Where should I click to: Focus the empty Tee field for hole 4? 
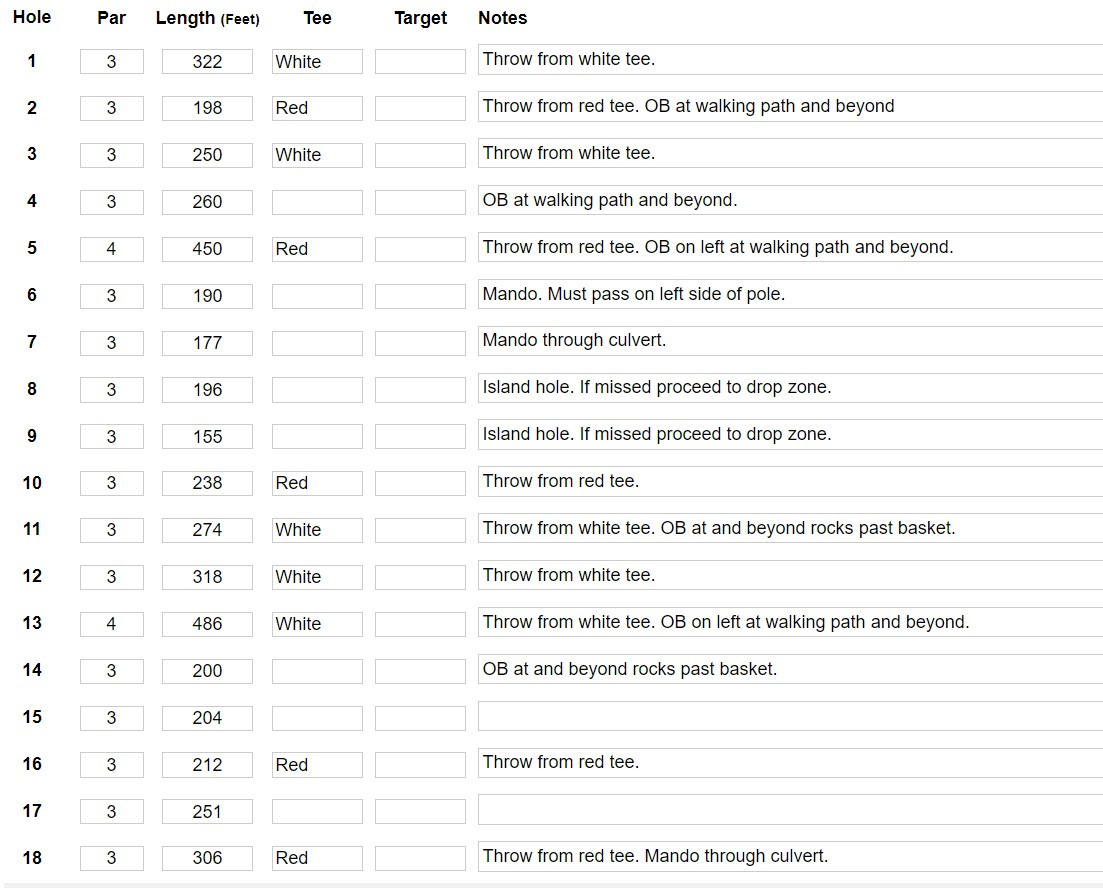point(317,202)
